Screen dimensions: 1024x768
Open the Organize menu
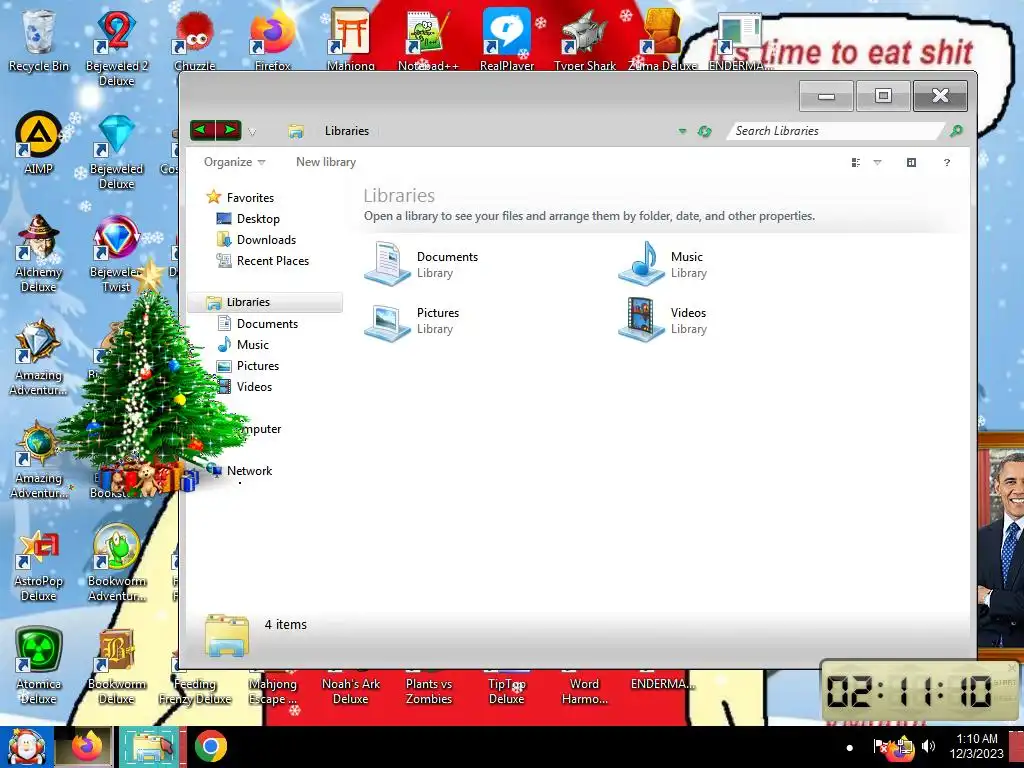[234, 162]
